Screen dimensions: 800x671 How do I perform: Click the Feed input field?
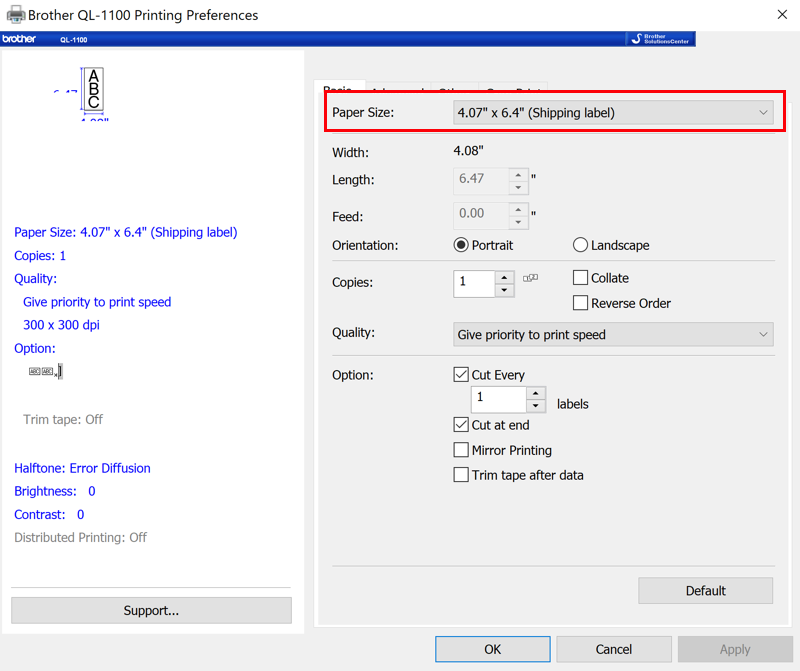(x=481, y=216)
